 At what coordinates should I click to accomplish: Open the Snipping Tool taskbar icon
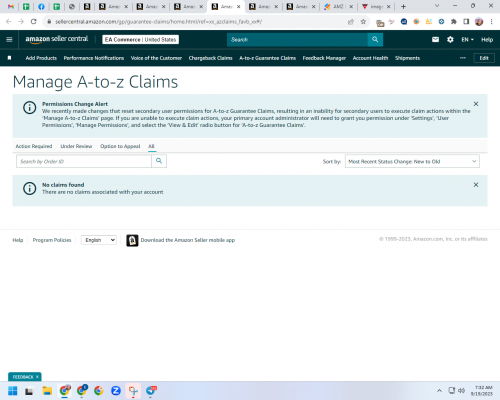133,390
